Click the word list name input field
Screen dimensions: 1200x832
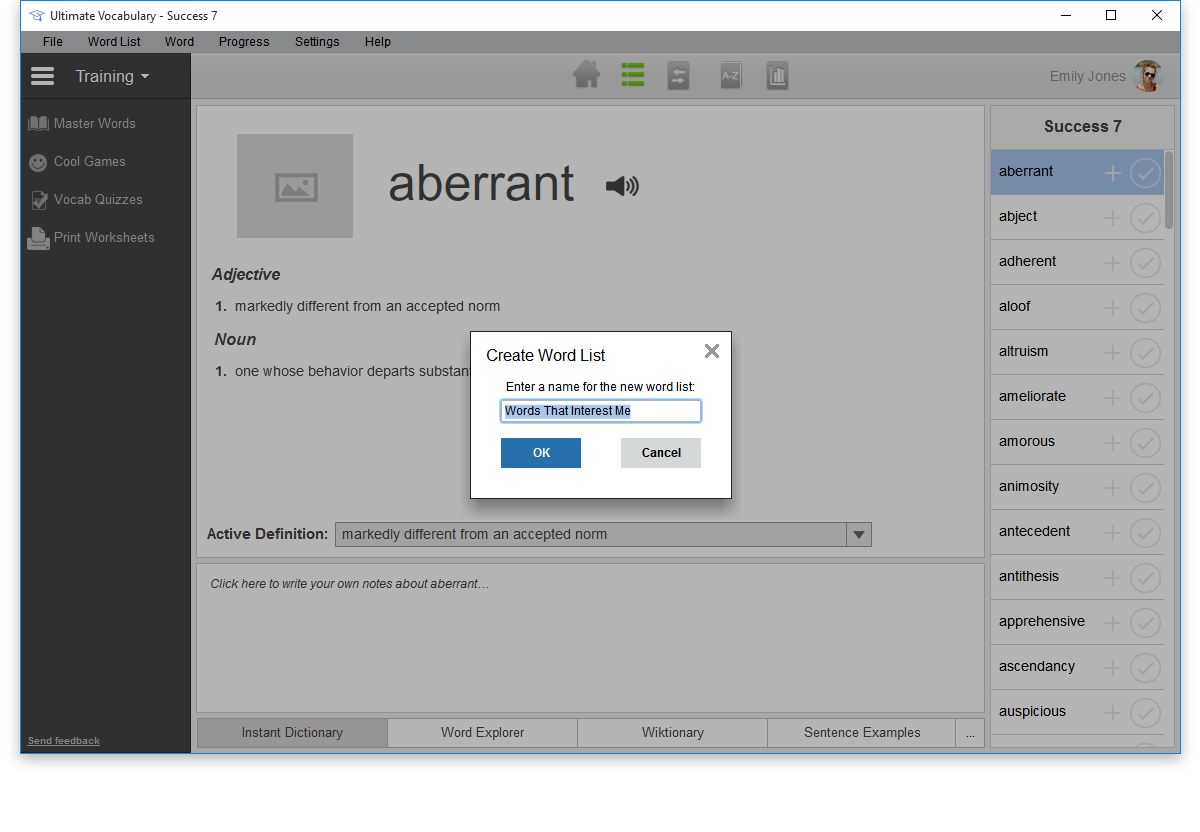pyautogui.click(x=600, y=411)
